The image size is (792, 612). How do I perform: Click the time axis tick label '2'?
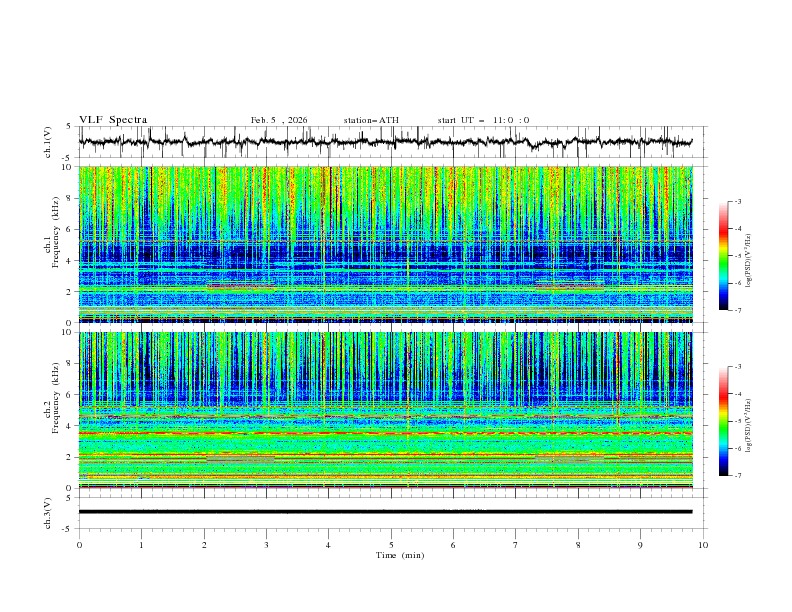pyautogui.click(x=204, y=545)
